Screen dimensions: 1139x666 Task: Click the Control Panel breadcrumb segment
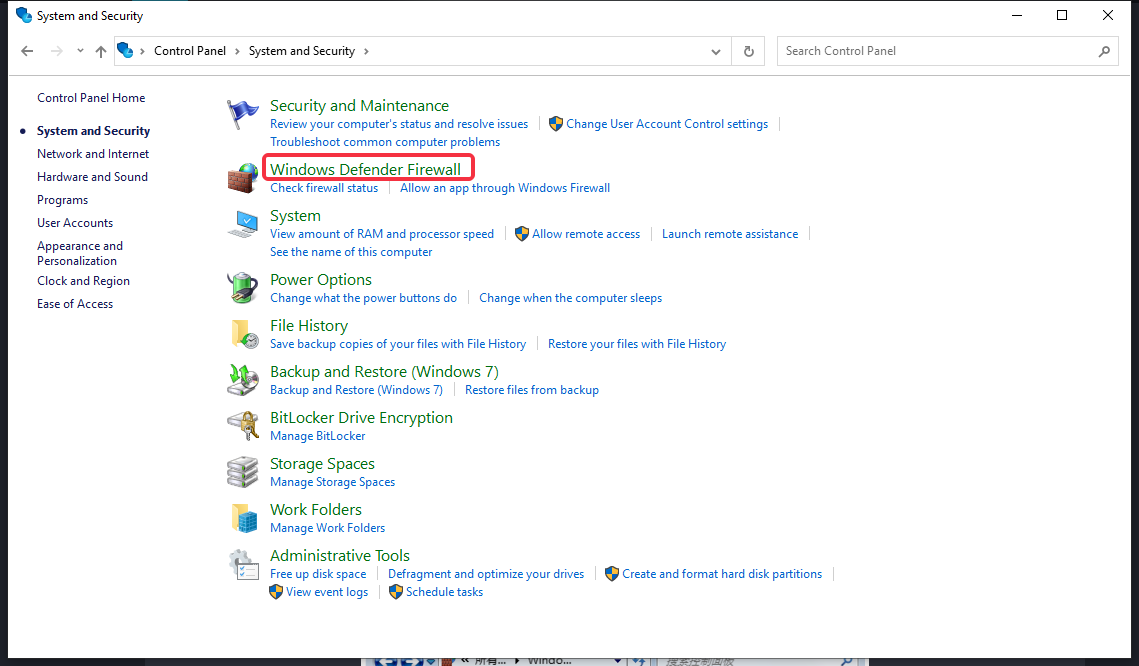(x=190, y=51)
